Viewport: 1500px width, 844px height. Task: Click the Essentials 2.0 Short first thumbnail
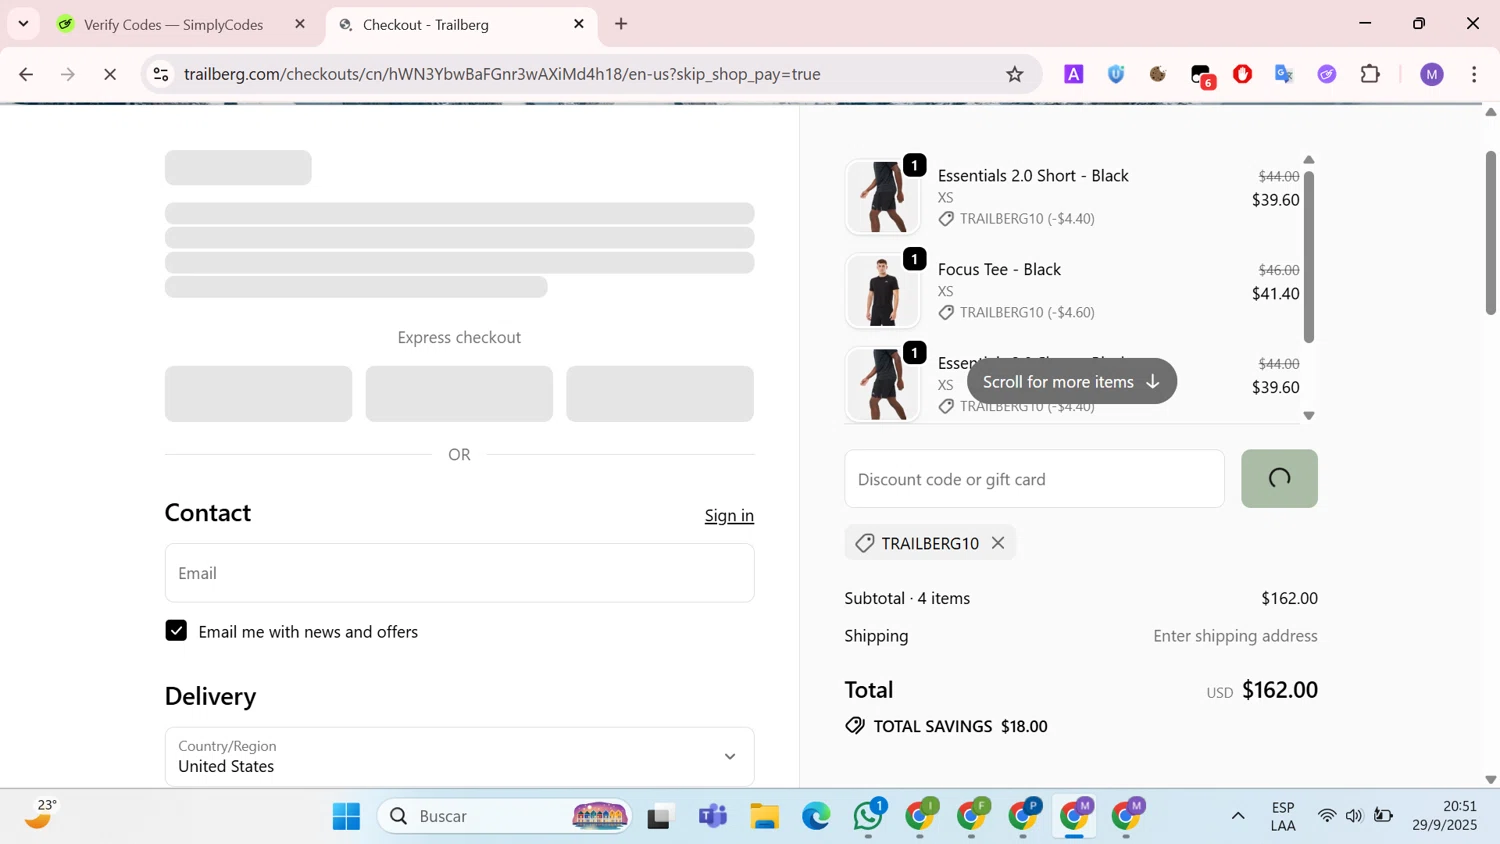coord(882,196)
